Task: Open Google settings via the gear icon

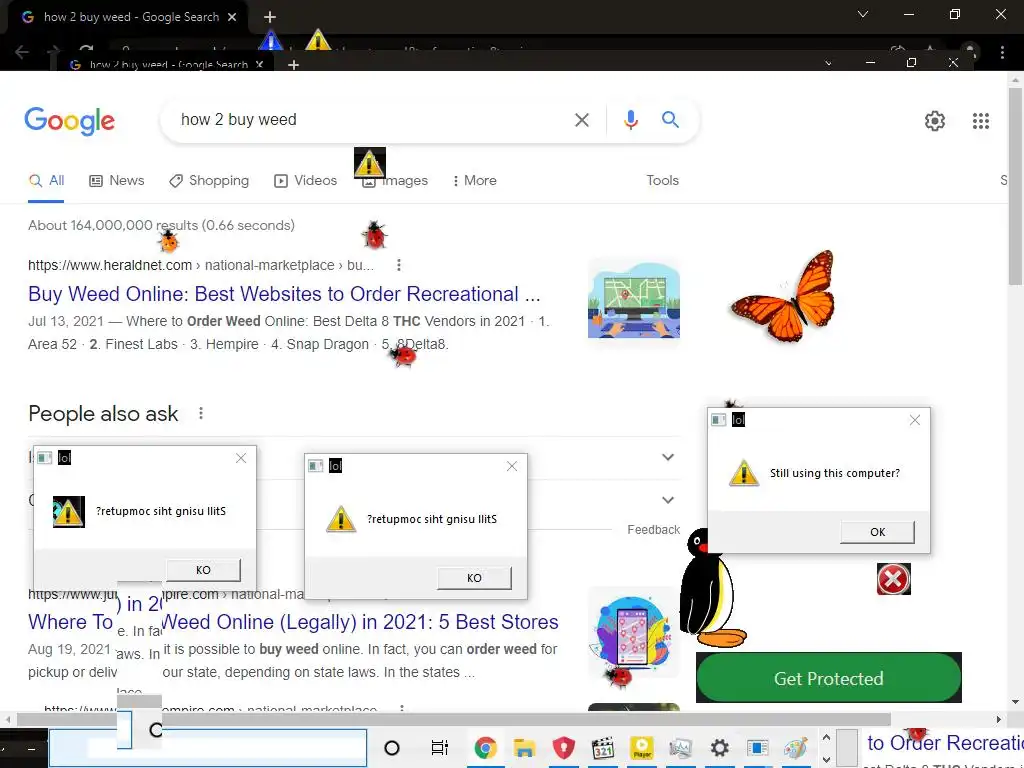Action: (935, 121)
